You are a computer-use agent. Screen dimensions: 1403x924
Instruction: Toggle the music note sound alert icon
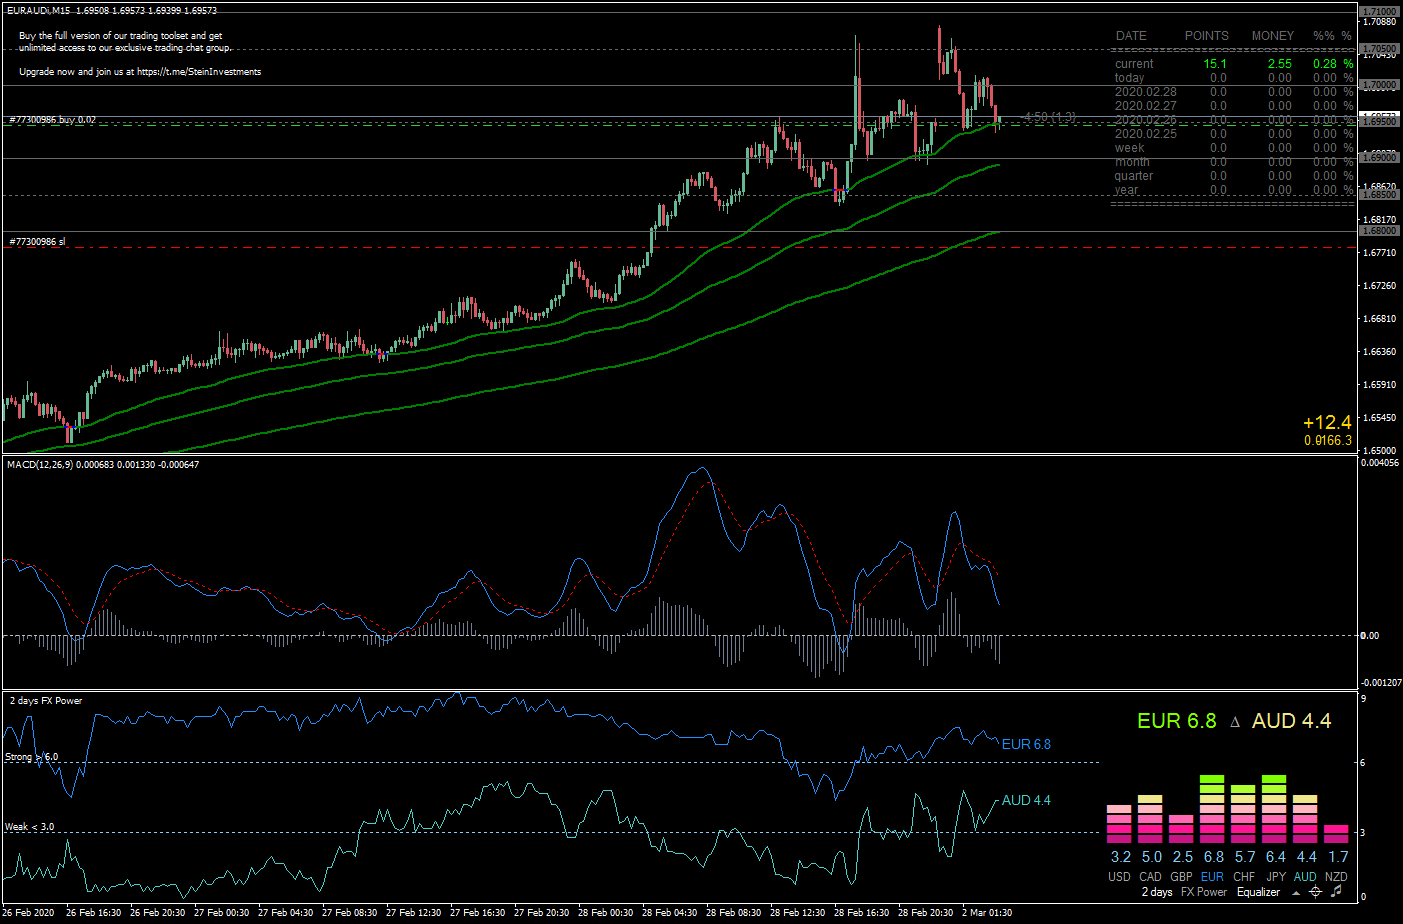[x=1336, y=891]
